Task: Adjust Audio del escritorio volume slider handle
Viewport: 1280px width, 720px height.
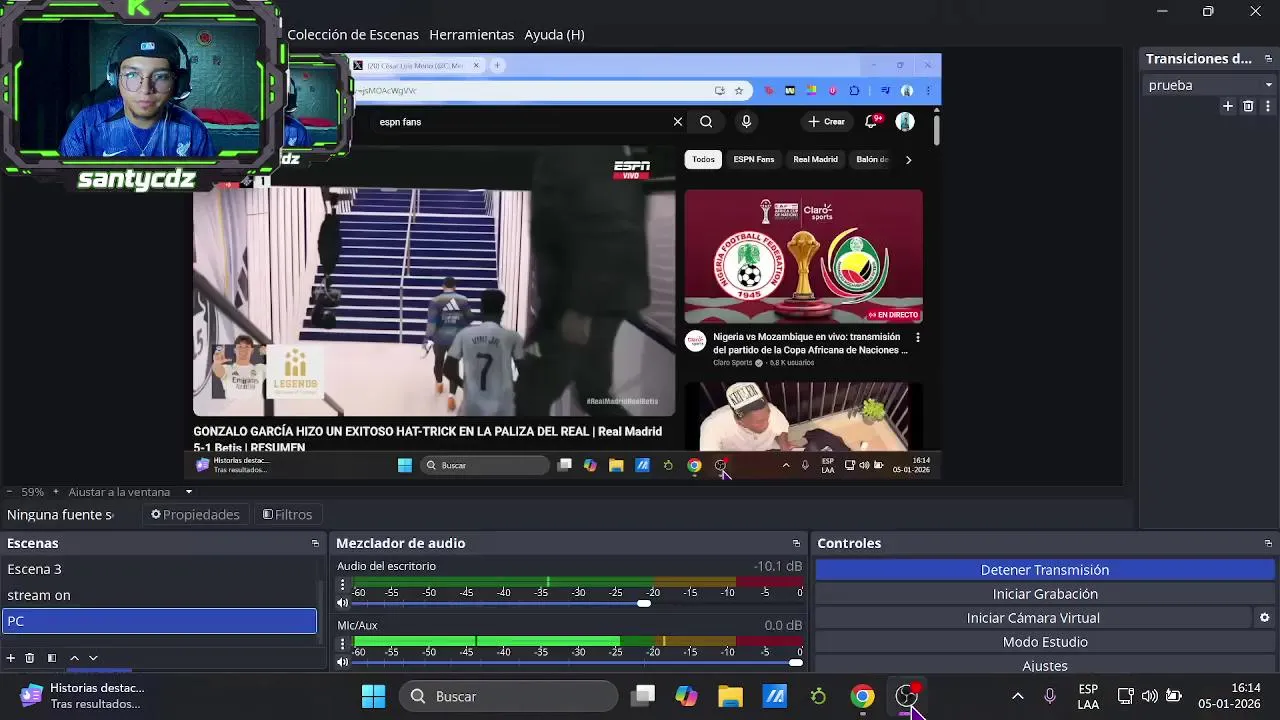Action: point(644,603)
